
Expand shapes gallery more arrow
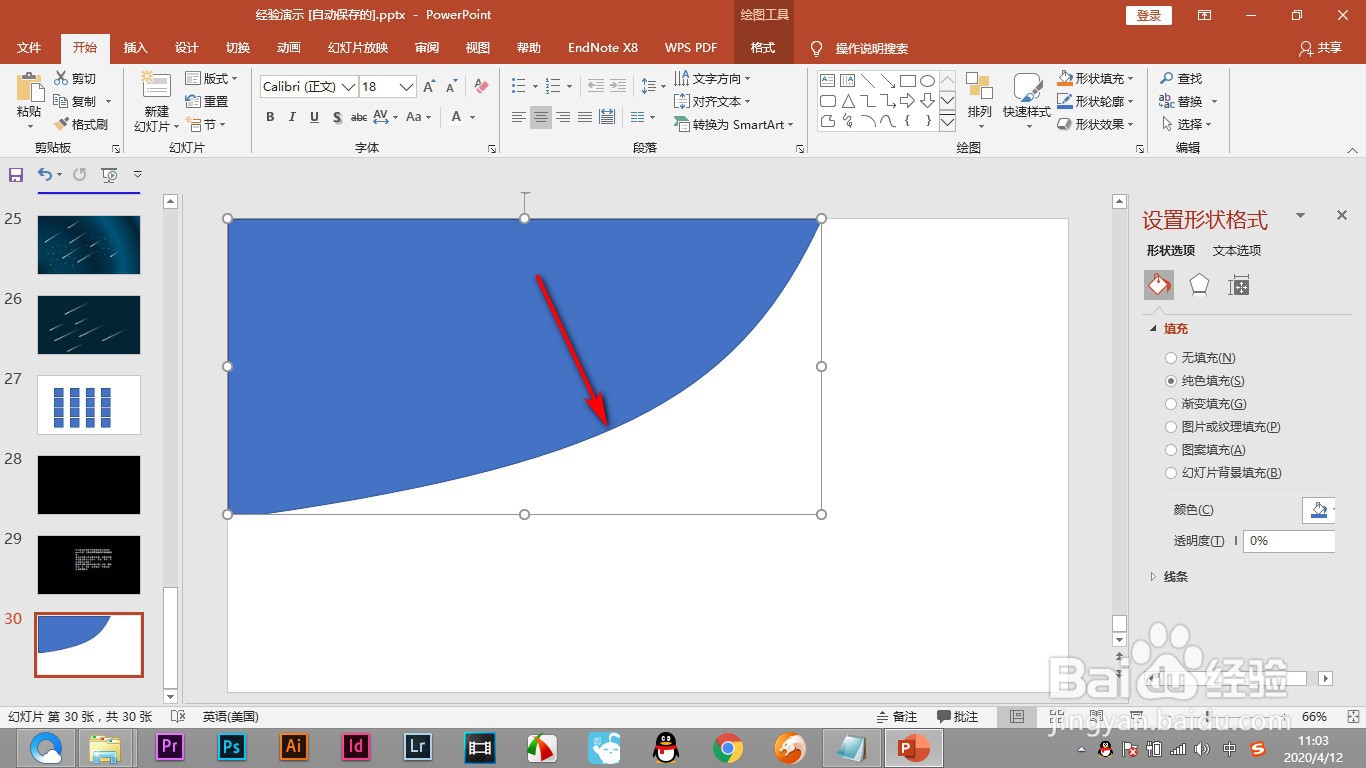click(x=947, y=122)
